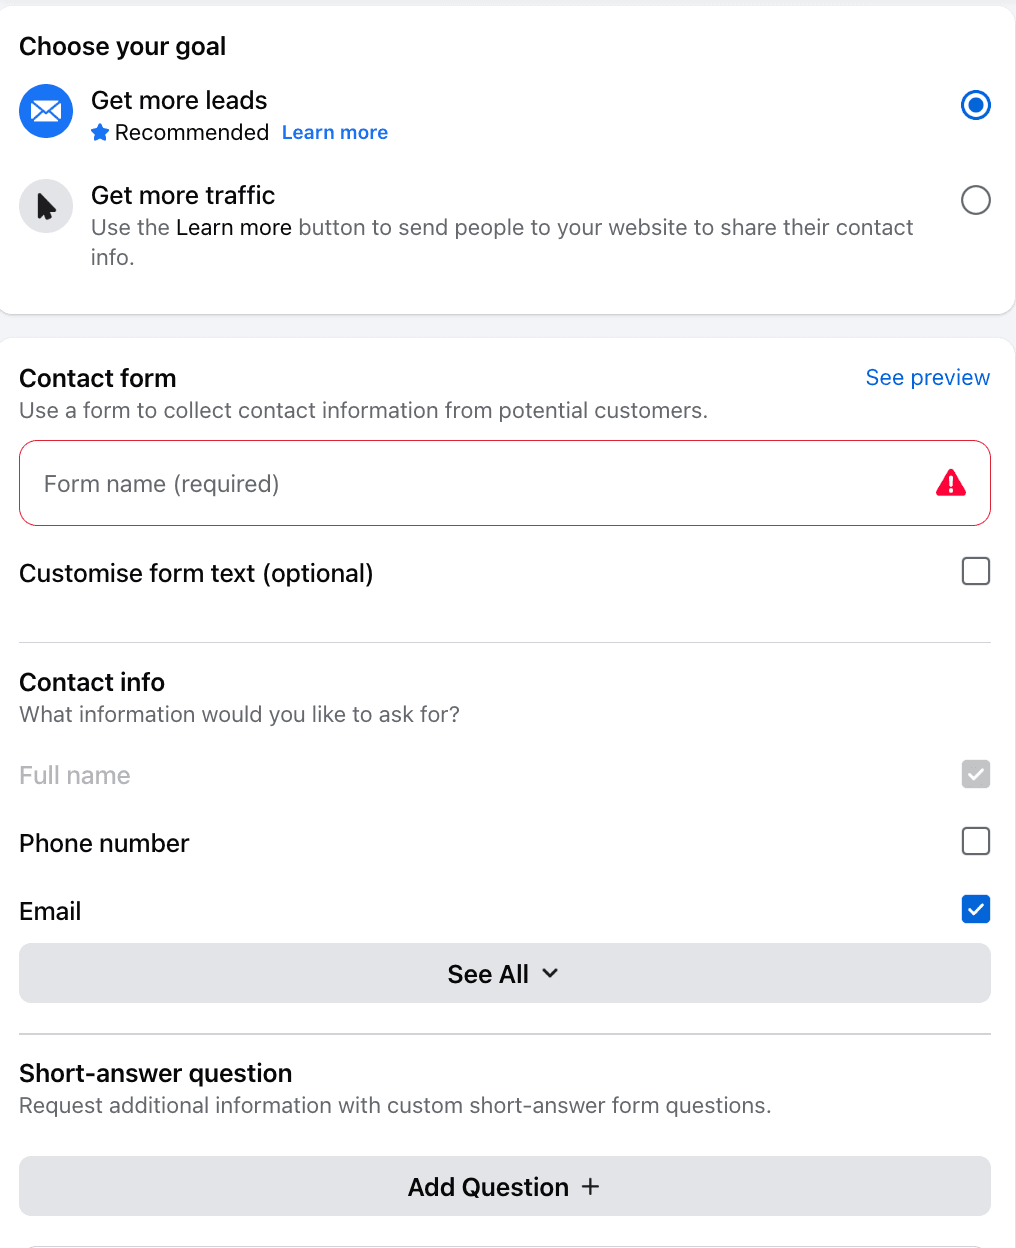Select the Get more traffic radio button

(975, 200)
